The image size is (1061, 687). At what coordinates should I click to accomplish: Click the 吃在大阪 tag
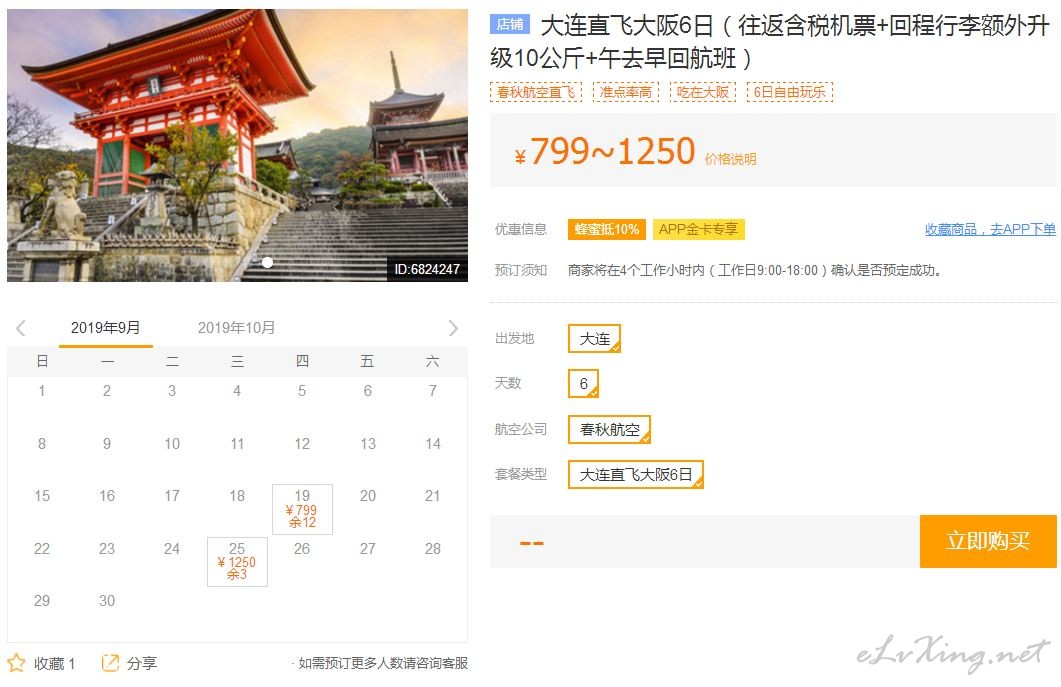702,92
